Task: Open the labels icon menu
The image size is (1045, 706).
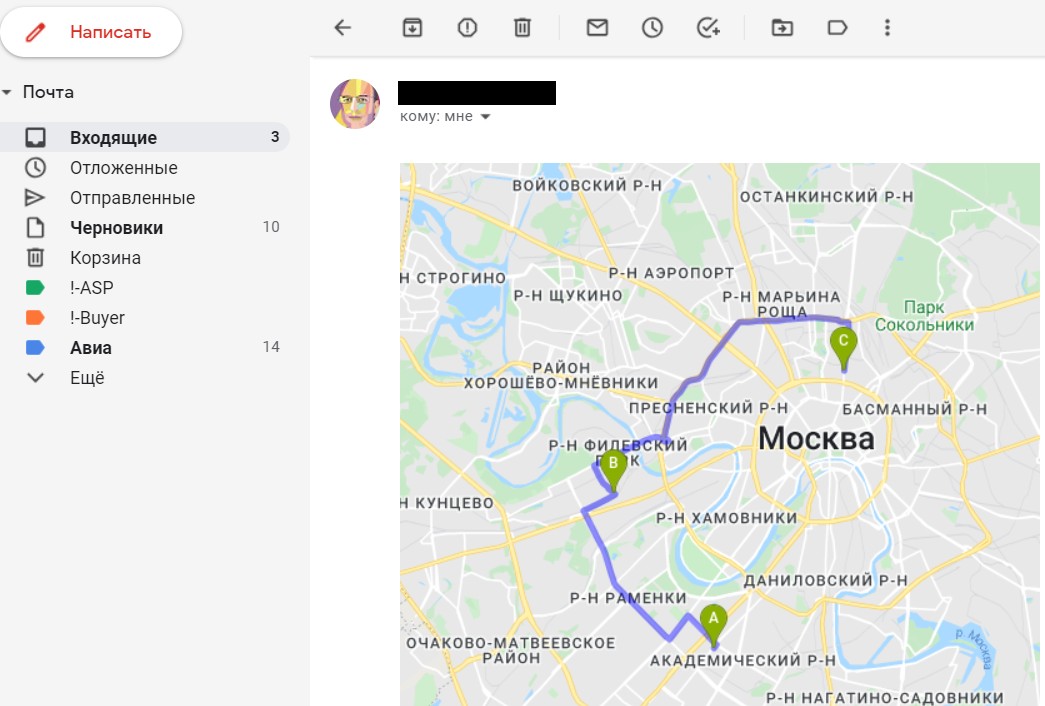Action: pos(837,28)
